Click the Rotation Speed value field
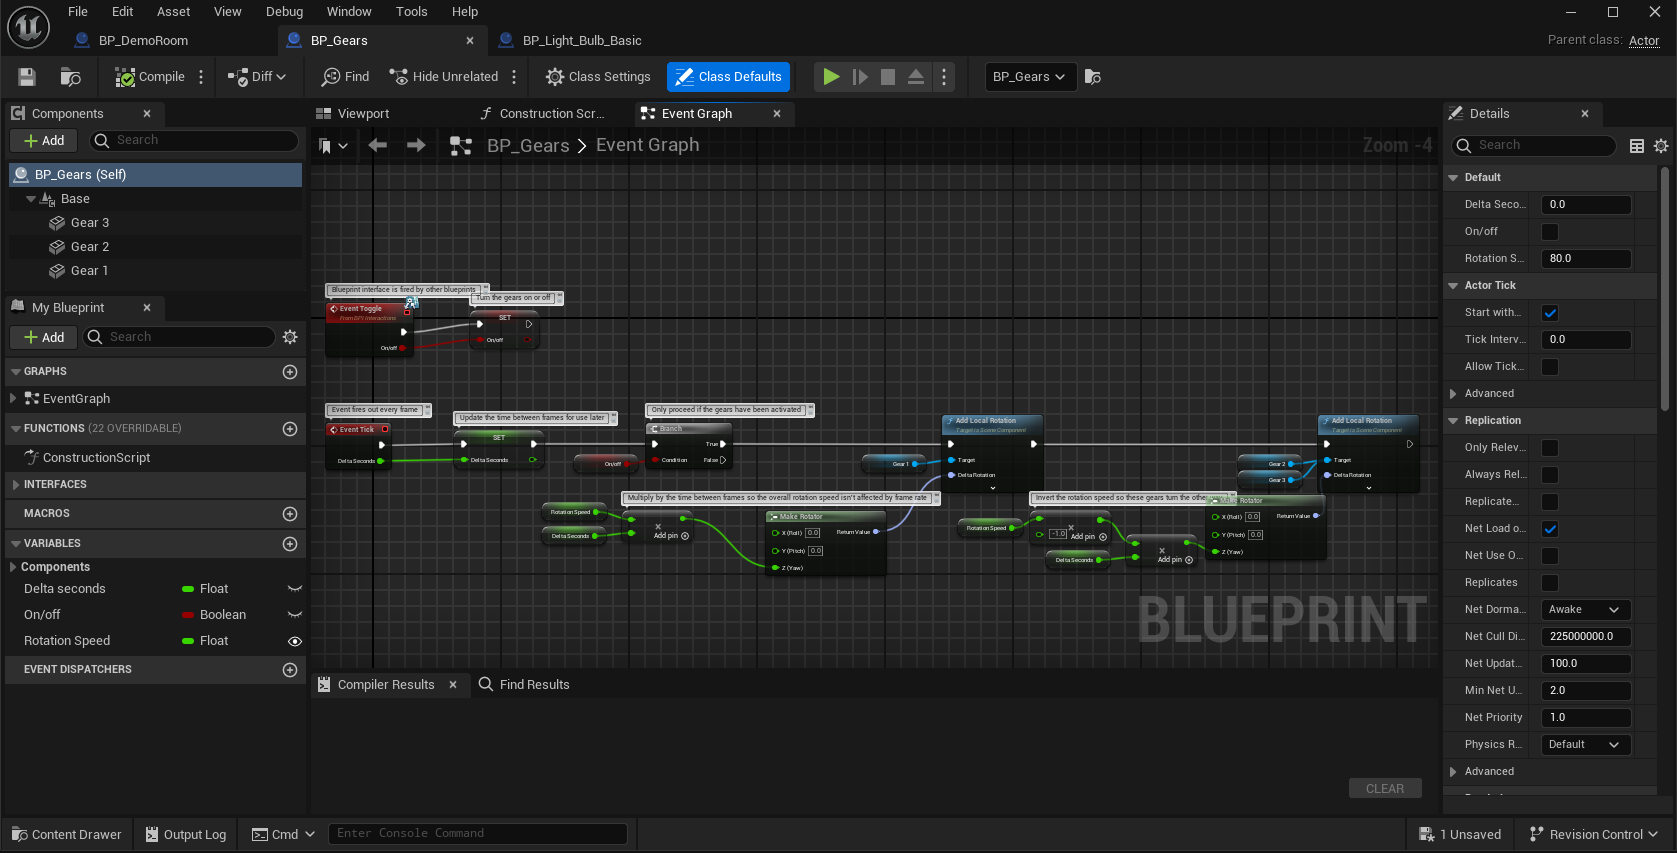 [x=1585, y=259]
